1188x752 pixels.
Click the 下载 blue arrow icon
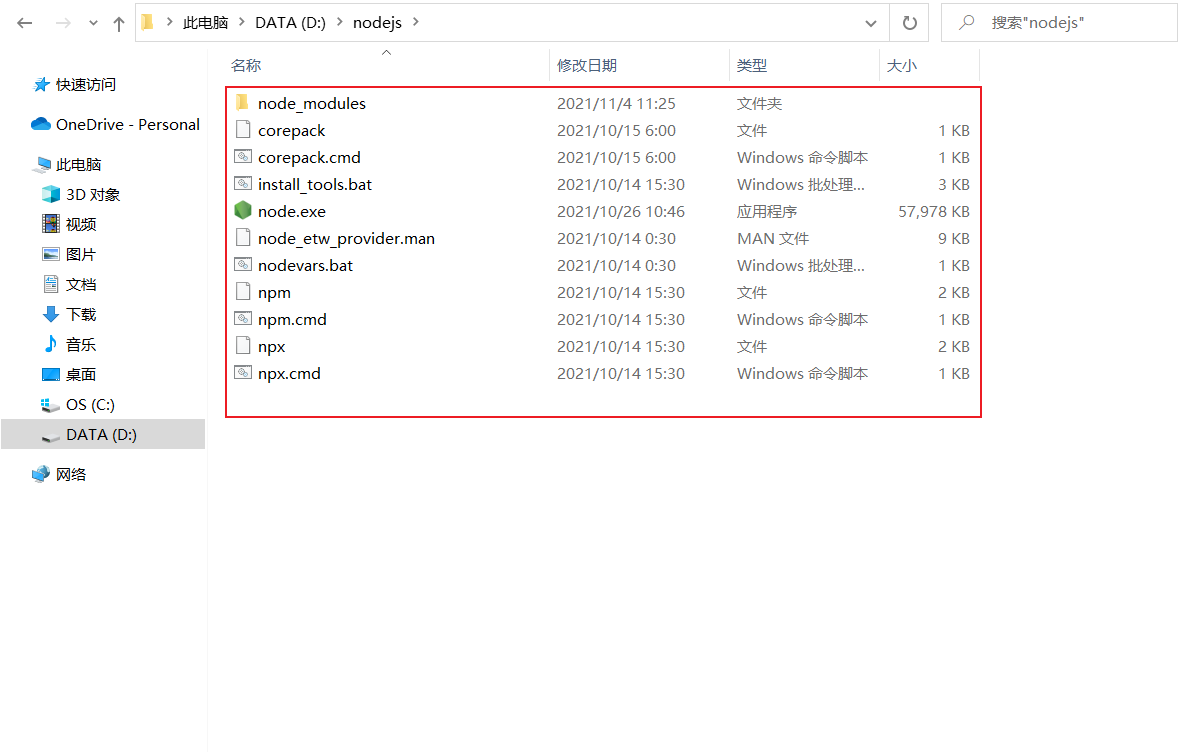click(51, 314)
